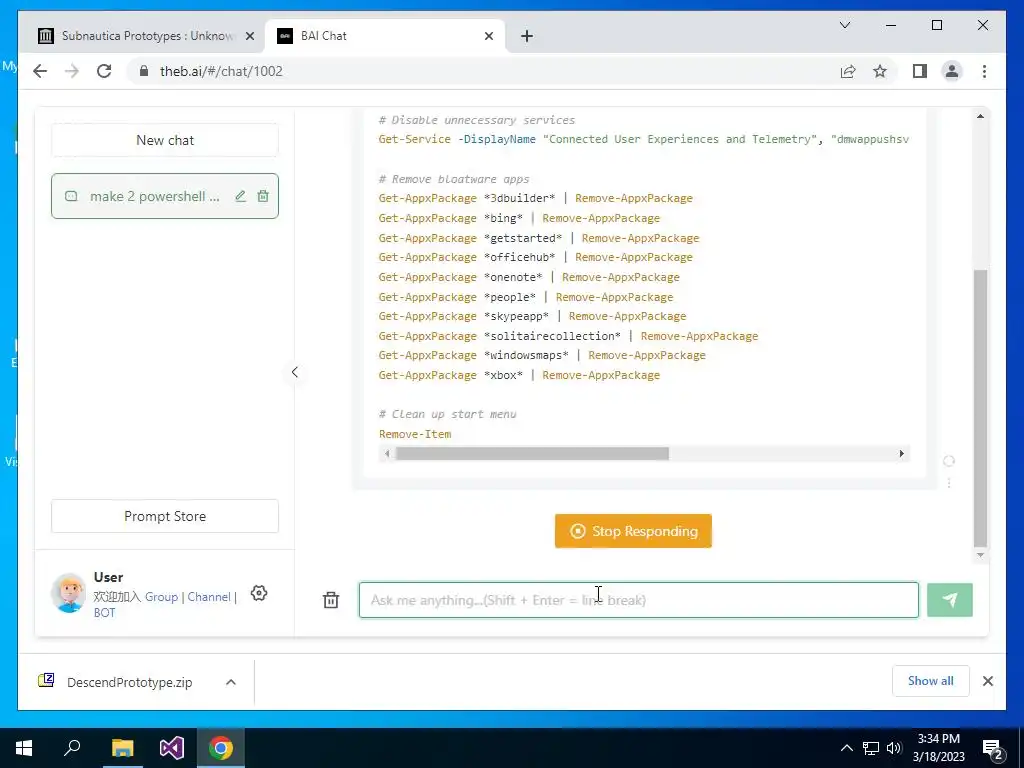Expand DescendPrototype.zip download options chevron
Viewport: 1024px width, 768px height.
click(231, 682)
